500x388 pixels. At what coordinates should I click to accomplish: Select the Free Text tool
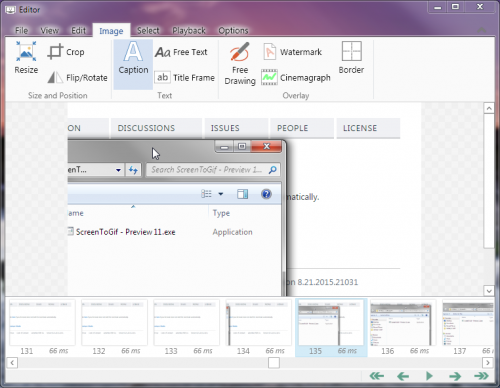point(181,52)
